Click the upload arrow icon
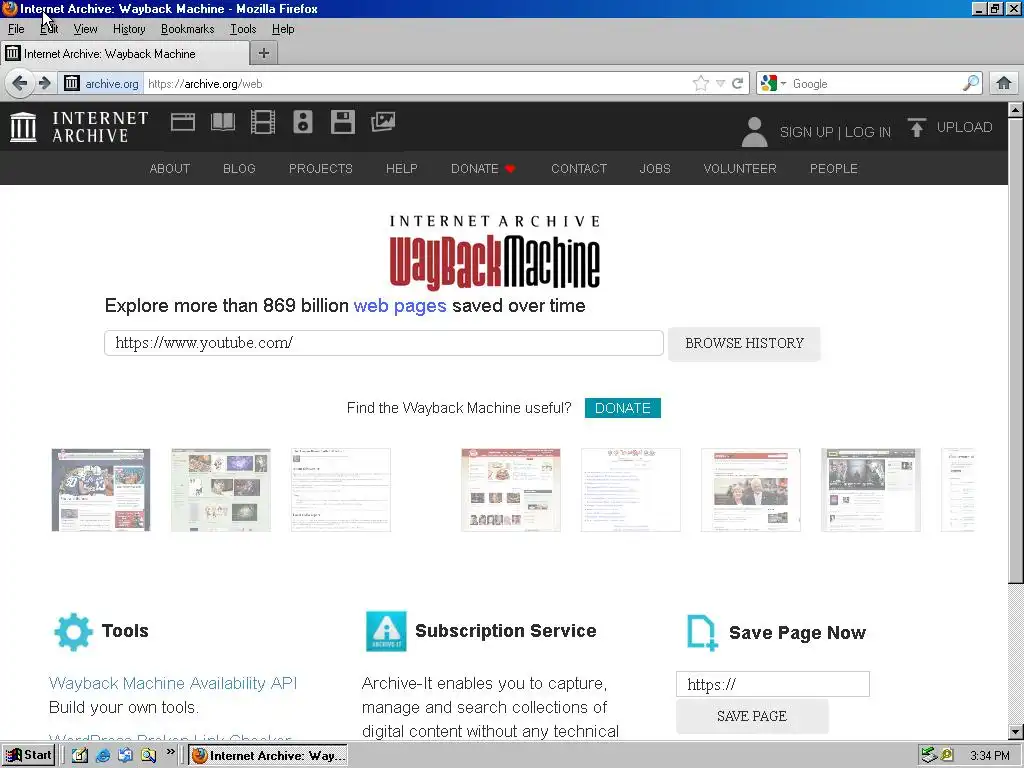The width and height of the screenshot is (1024, 768). [x=916, y=127]
